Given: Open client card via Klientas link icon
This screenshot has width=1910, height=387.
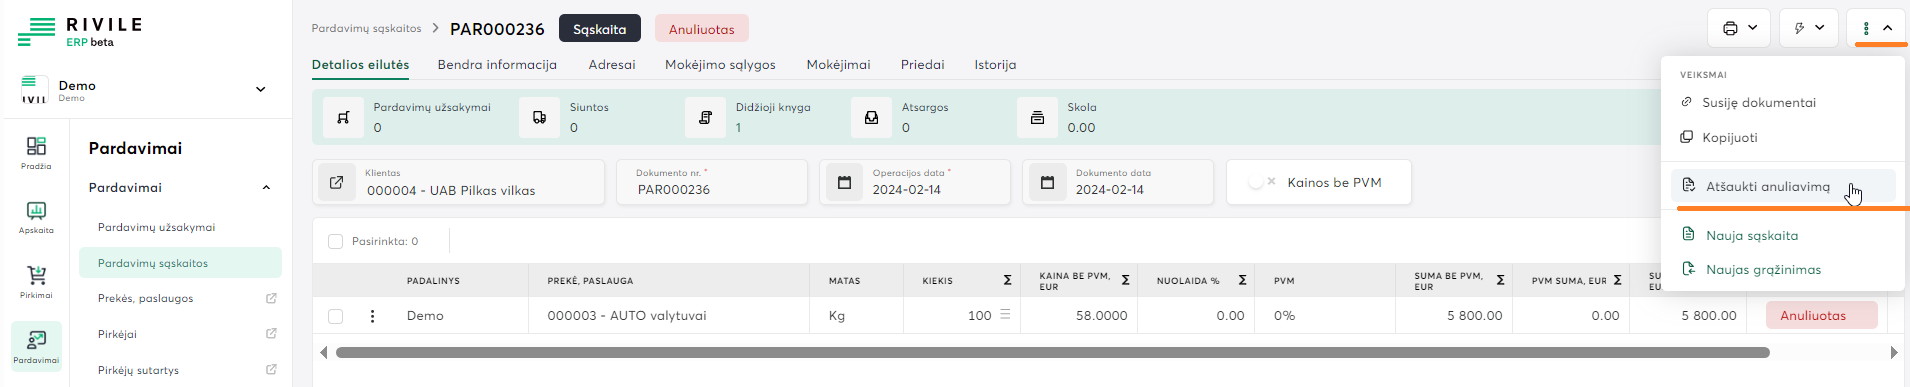Looking at the screenshot, I should click(x=337, y=182).
